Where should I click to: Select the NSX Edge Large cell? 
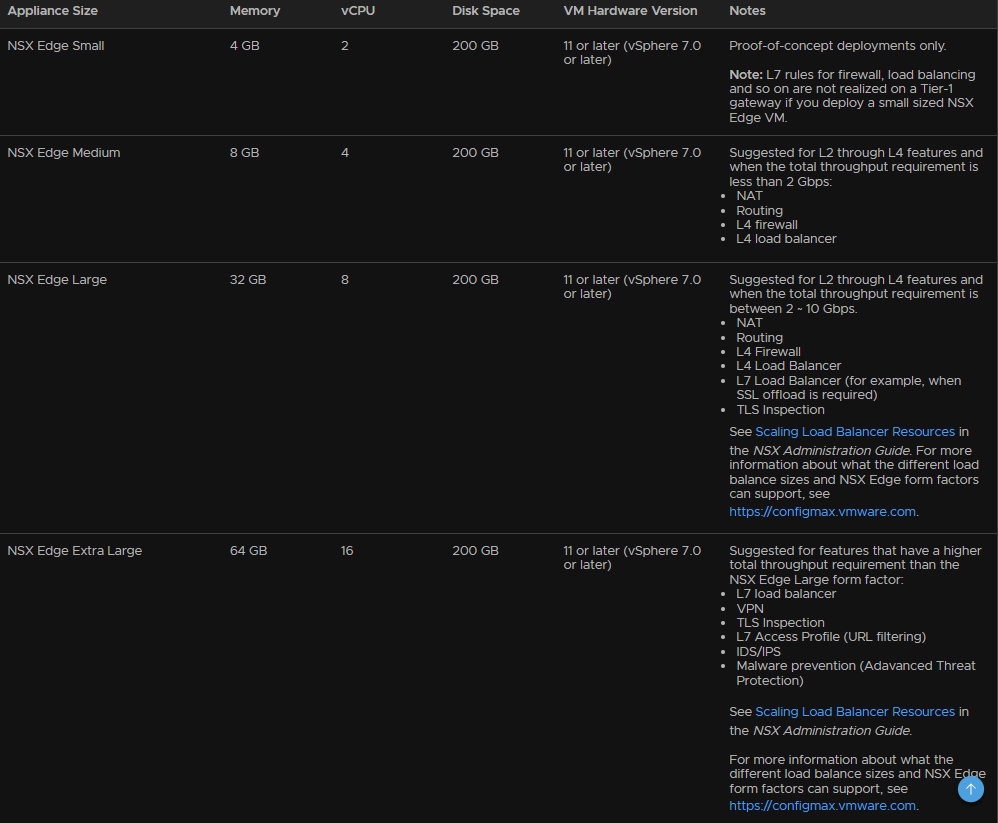(57, 279)
